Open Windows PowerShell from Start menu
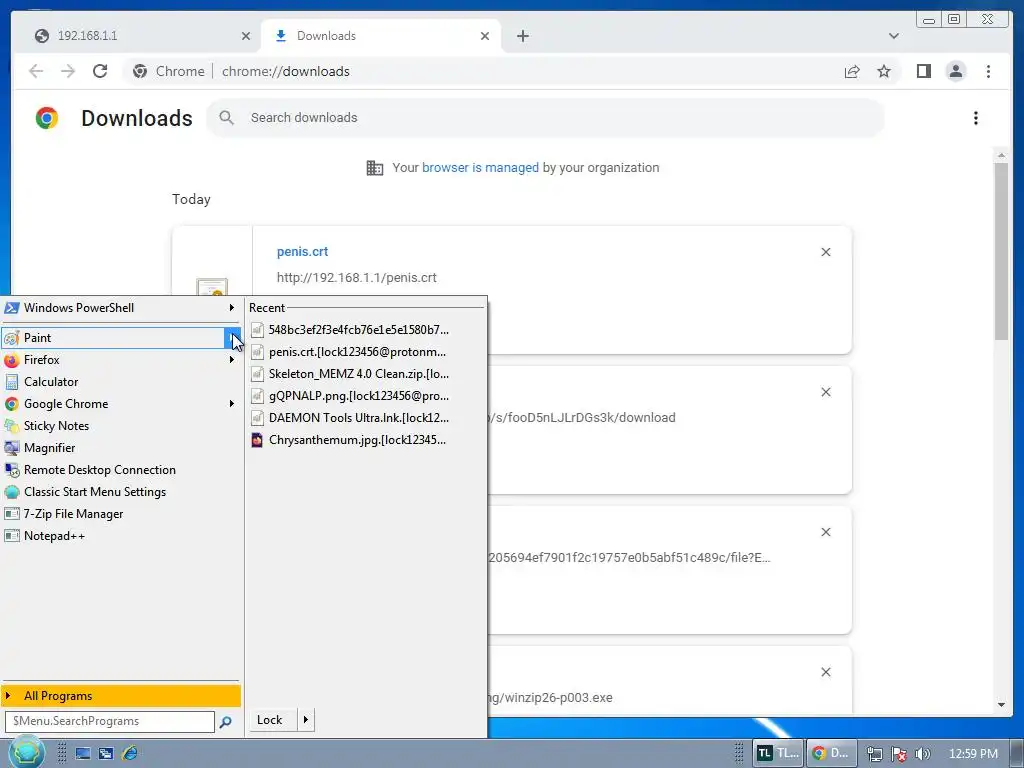The image size is (1024, 768). (x=120, y=308)
